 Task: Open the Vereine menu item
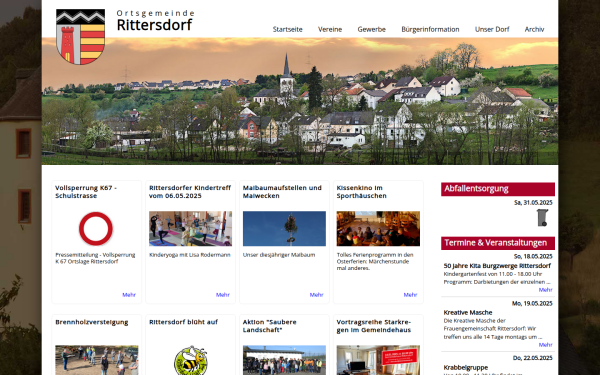point(330,29)
